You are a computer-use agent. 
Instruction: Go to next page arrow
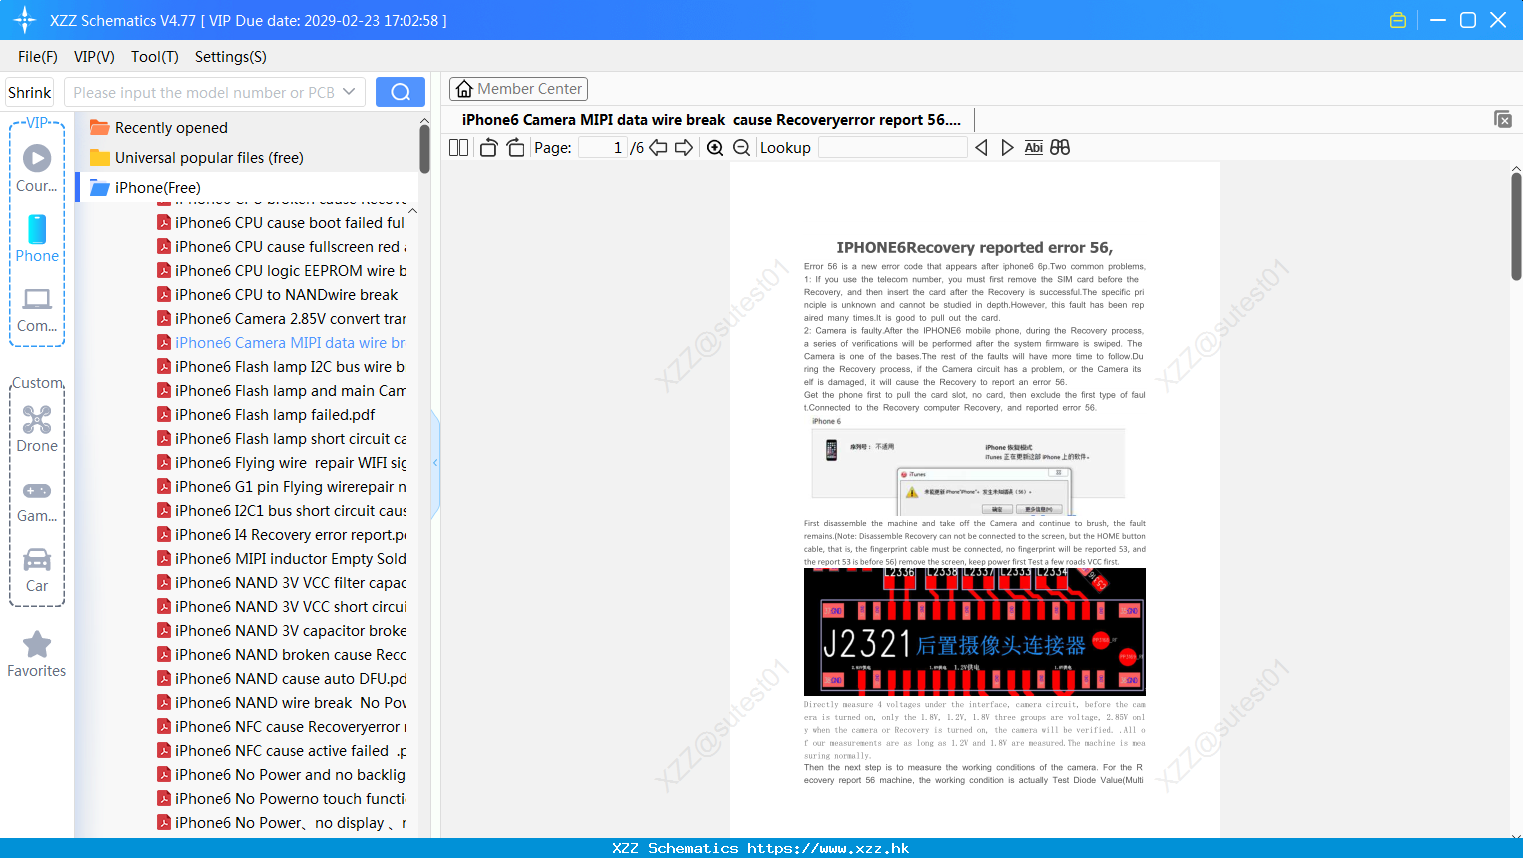684,148
